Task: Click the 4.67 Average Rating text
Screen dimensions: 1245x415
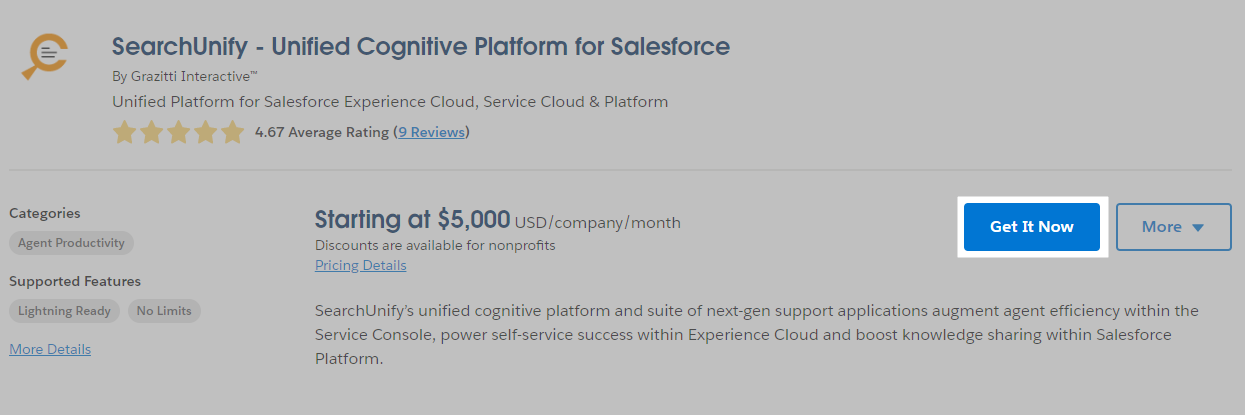Action: [x=321, y=132]
